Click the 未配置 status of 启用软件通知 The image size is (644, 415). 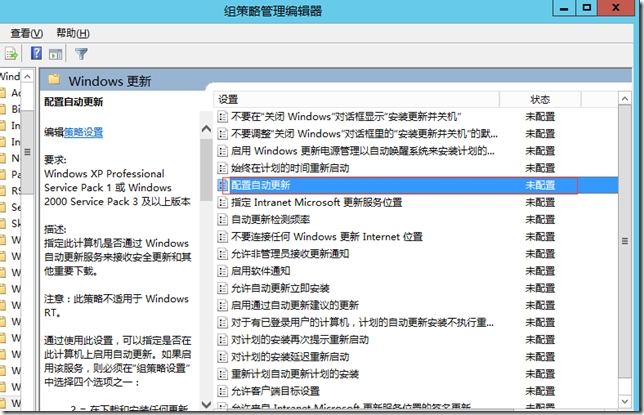pos(540,271)
